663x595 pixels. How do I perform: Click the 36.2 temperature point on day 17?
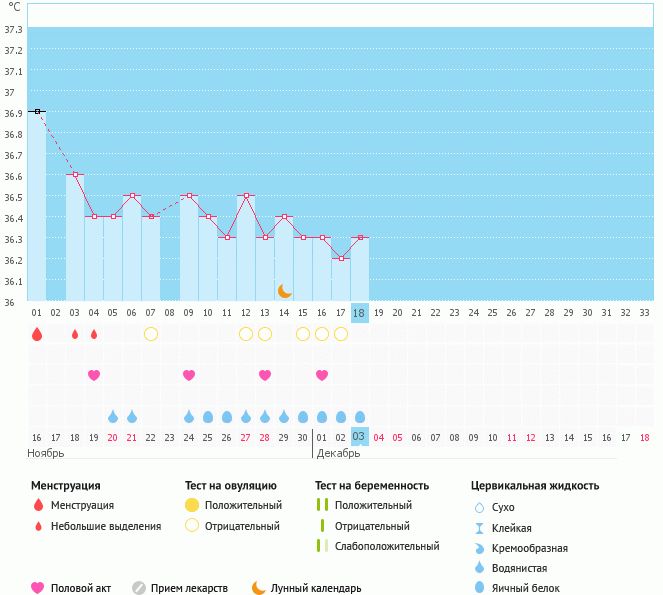(341, 258)
